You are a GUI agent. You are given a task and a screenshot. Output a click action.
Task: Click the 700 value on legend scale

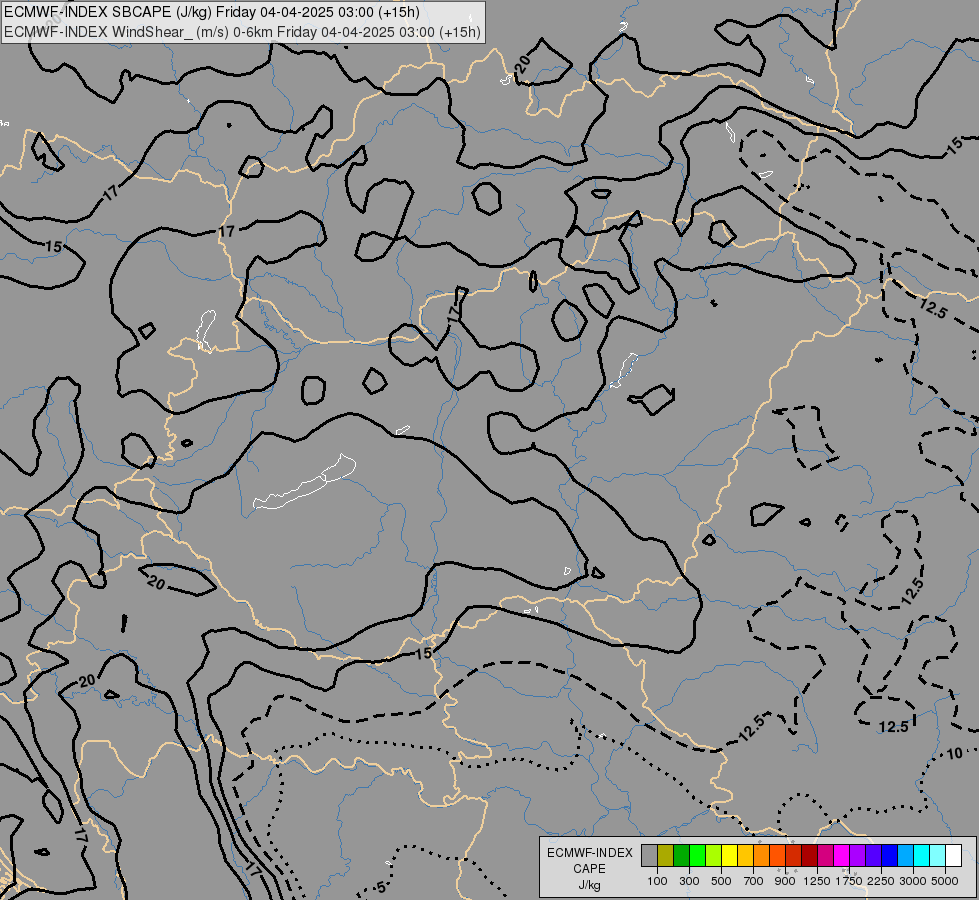(754, 881)
